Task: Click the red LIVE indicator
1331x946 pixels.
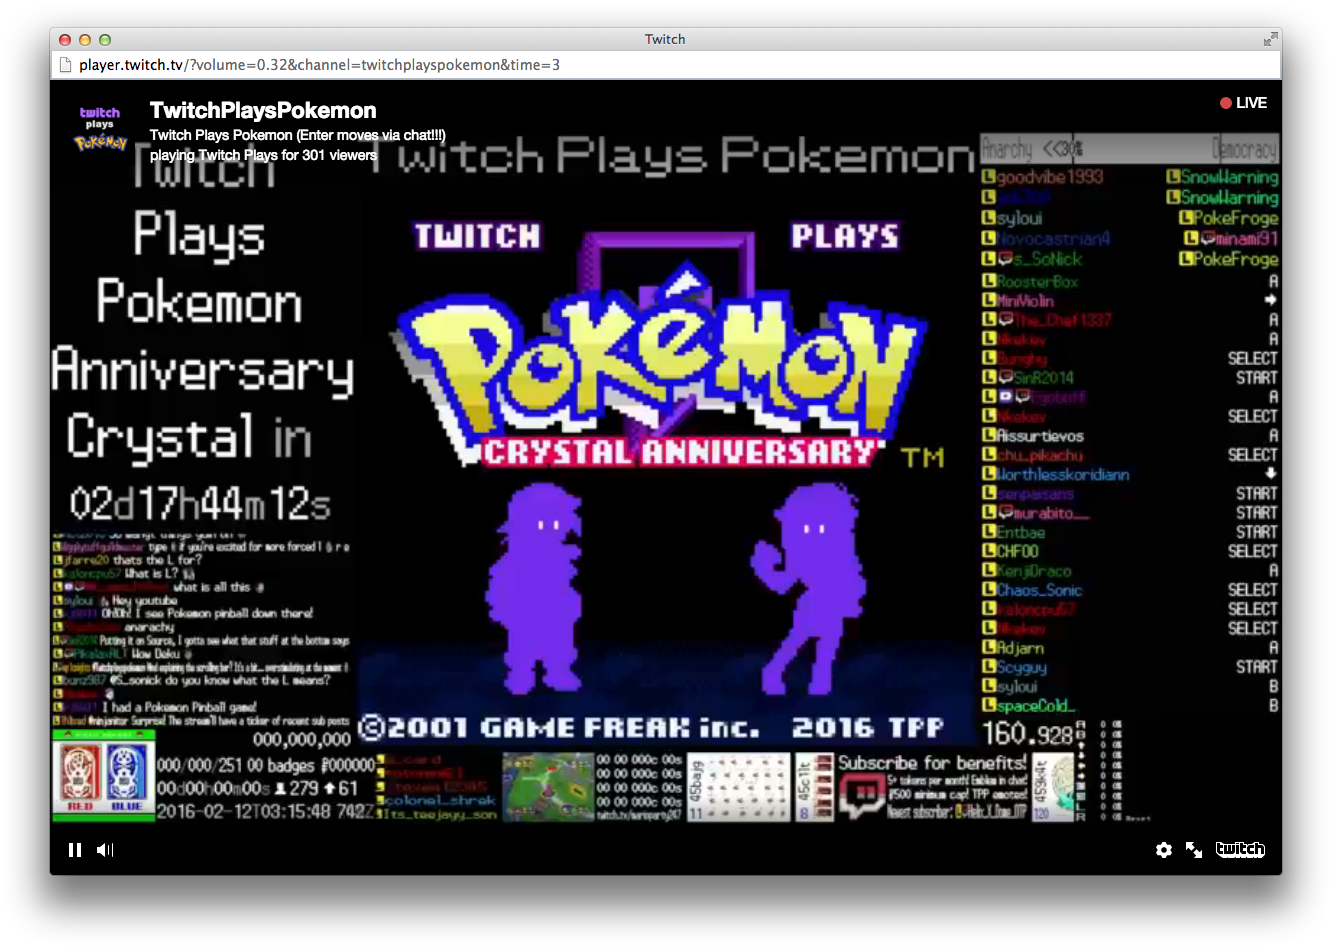Action: click(x=1243, y=103)
